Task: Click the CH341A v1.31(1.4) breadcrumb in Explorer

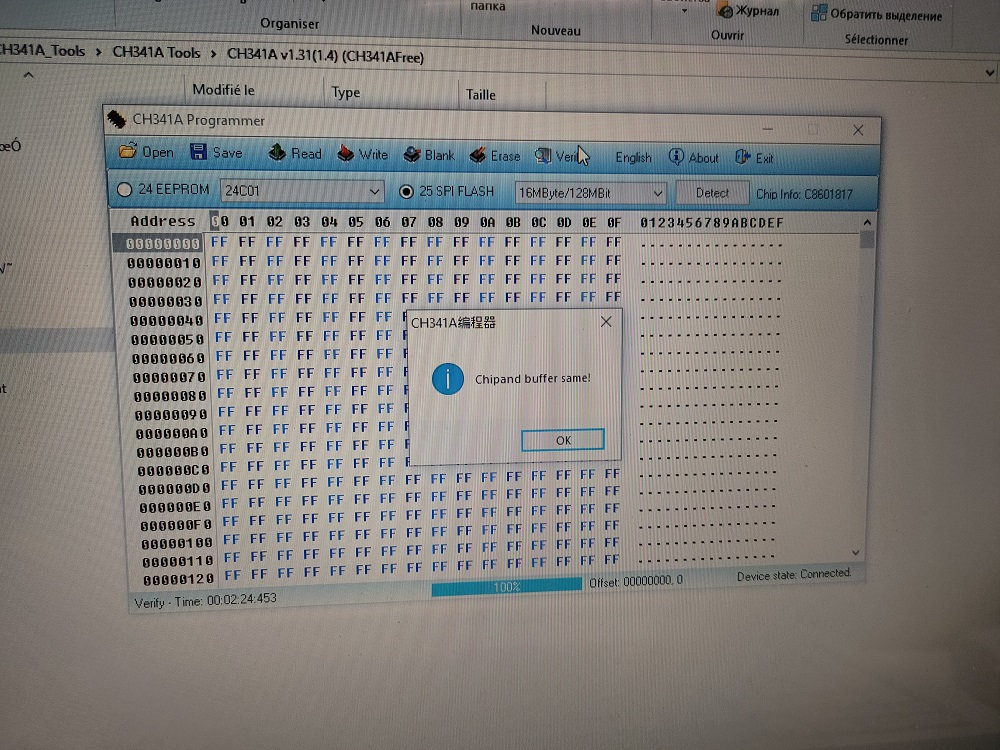Action: pyautogui.click(x=325, y=56)
